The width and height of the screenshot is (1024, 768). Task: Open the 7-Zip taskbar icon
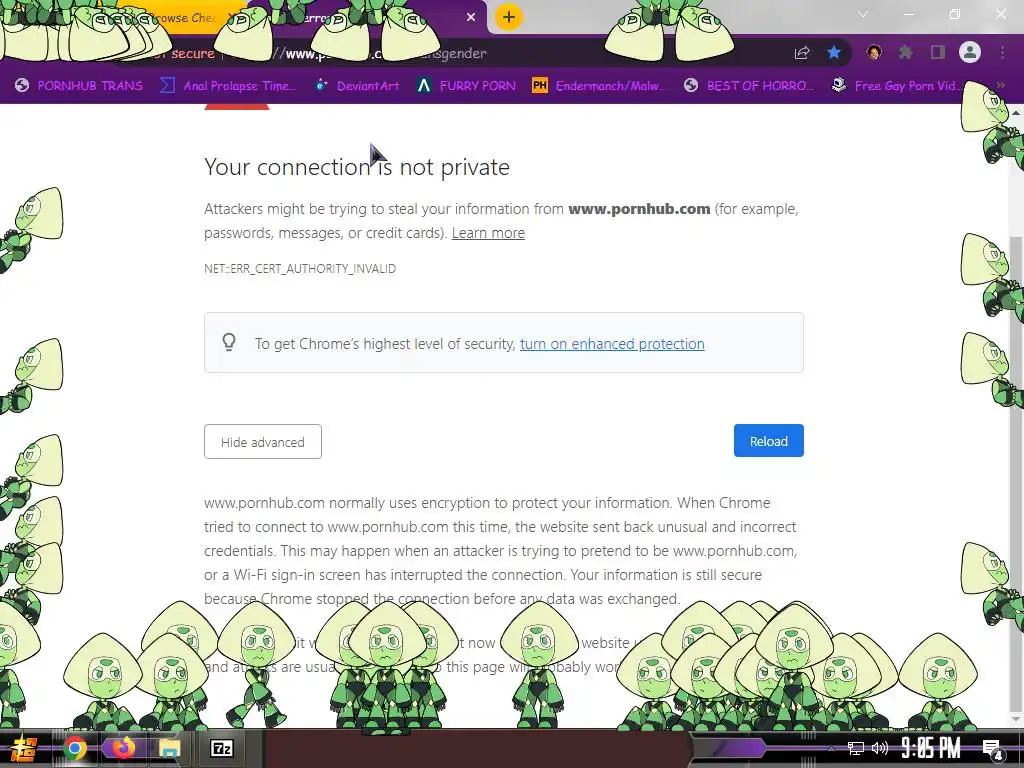[x=221, y=748]
